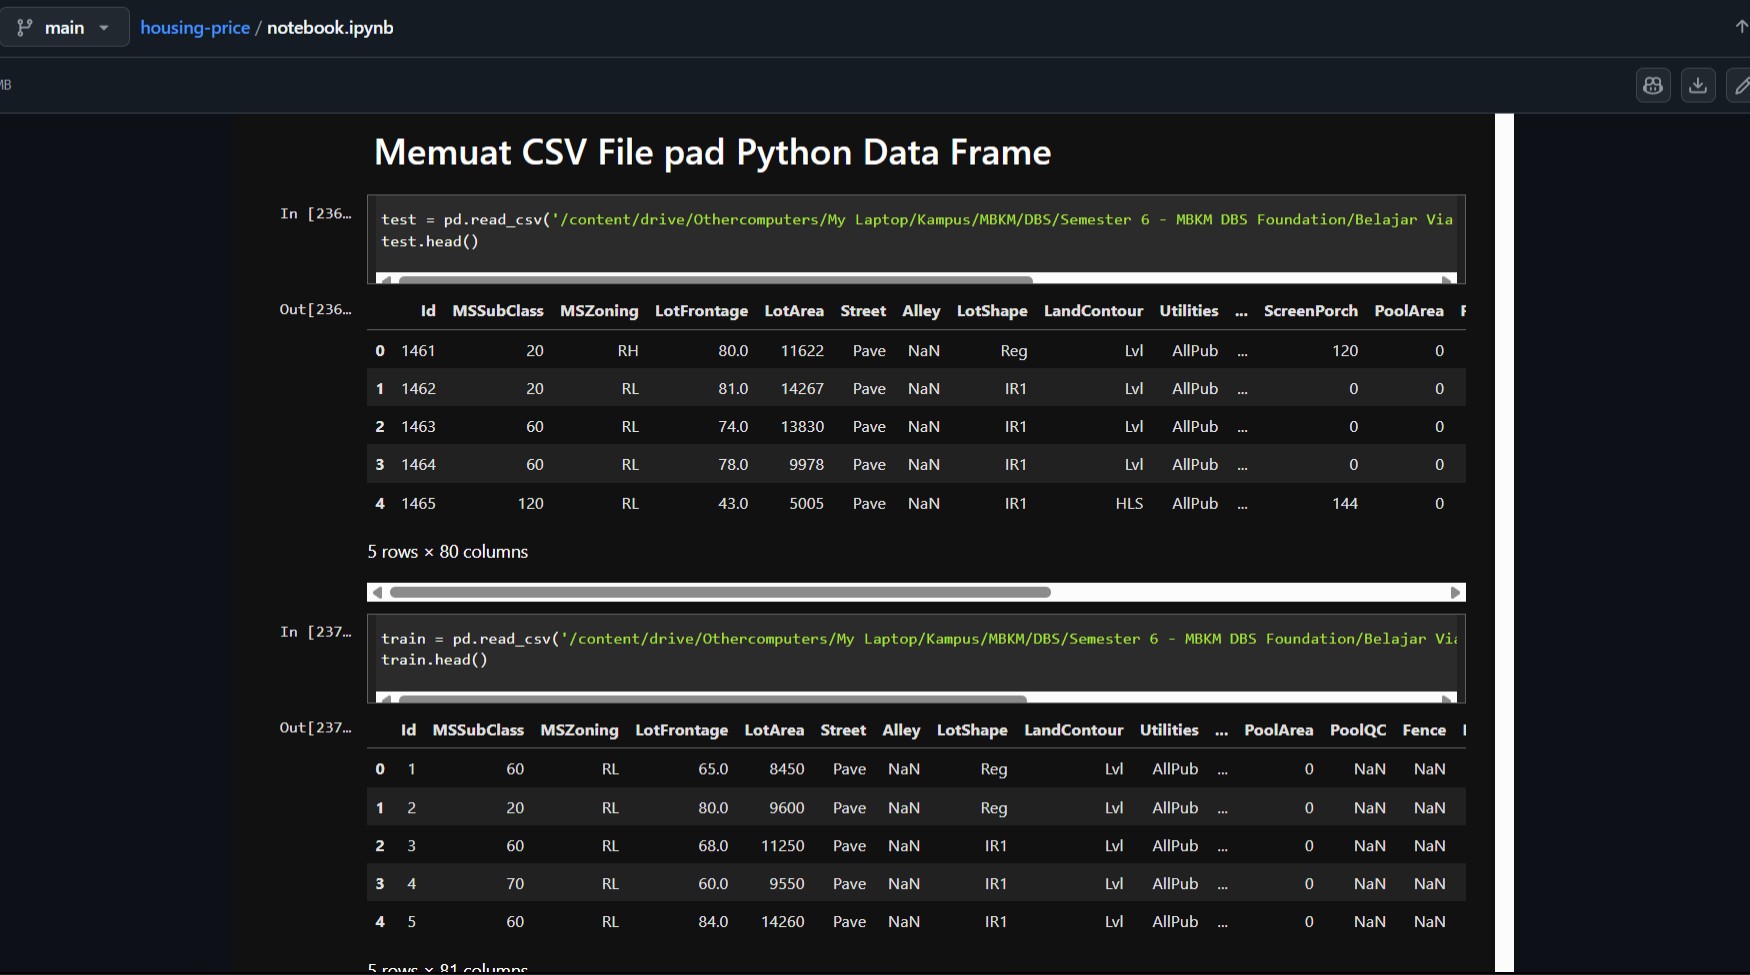This screenshot has height=975, width=1750.
Task: Expand the main branch dropdown
Action: pos(104,27)
